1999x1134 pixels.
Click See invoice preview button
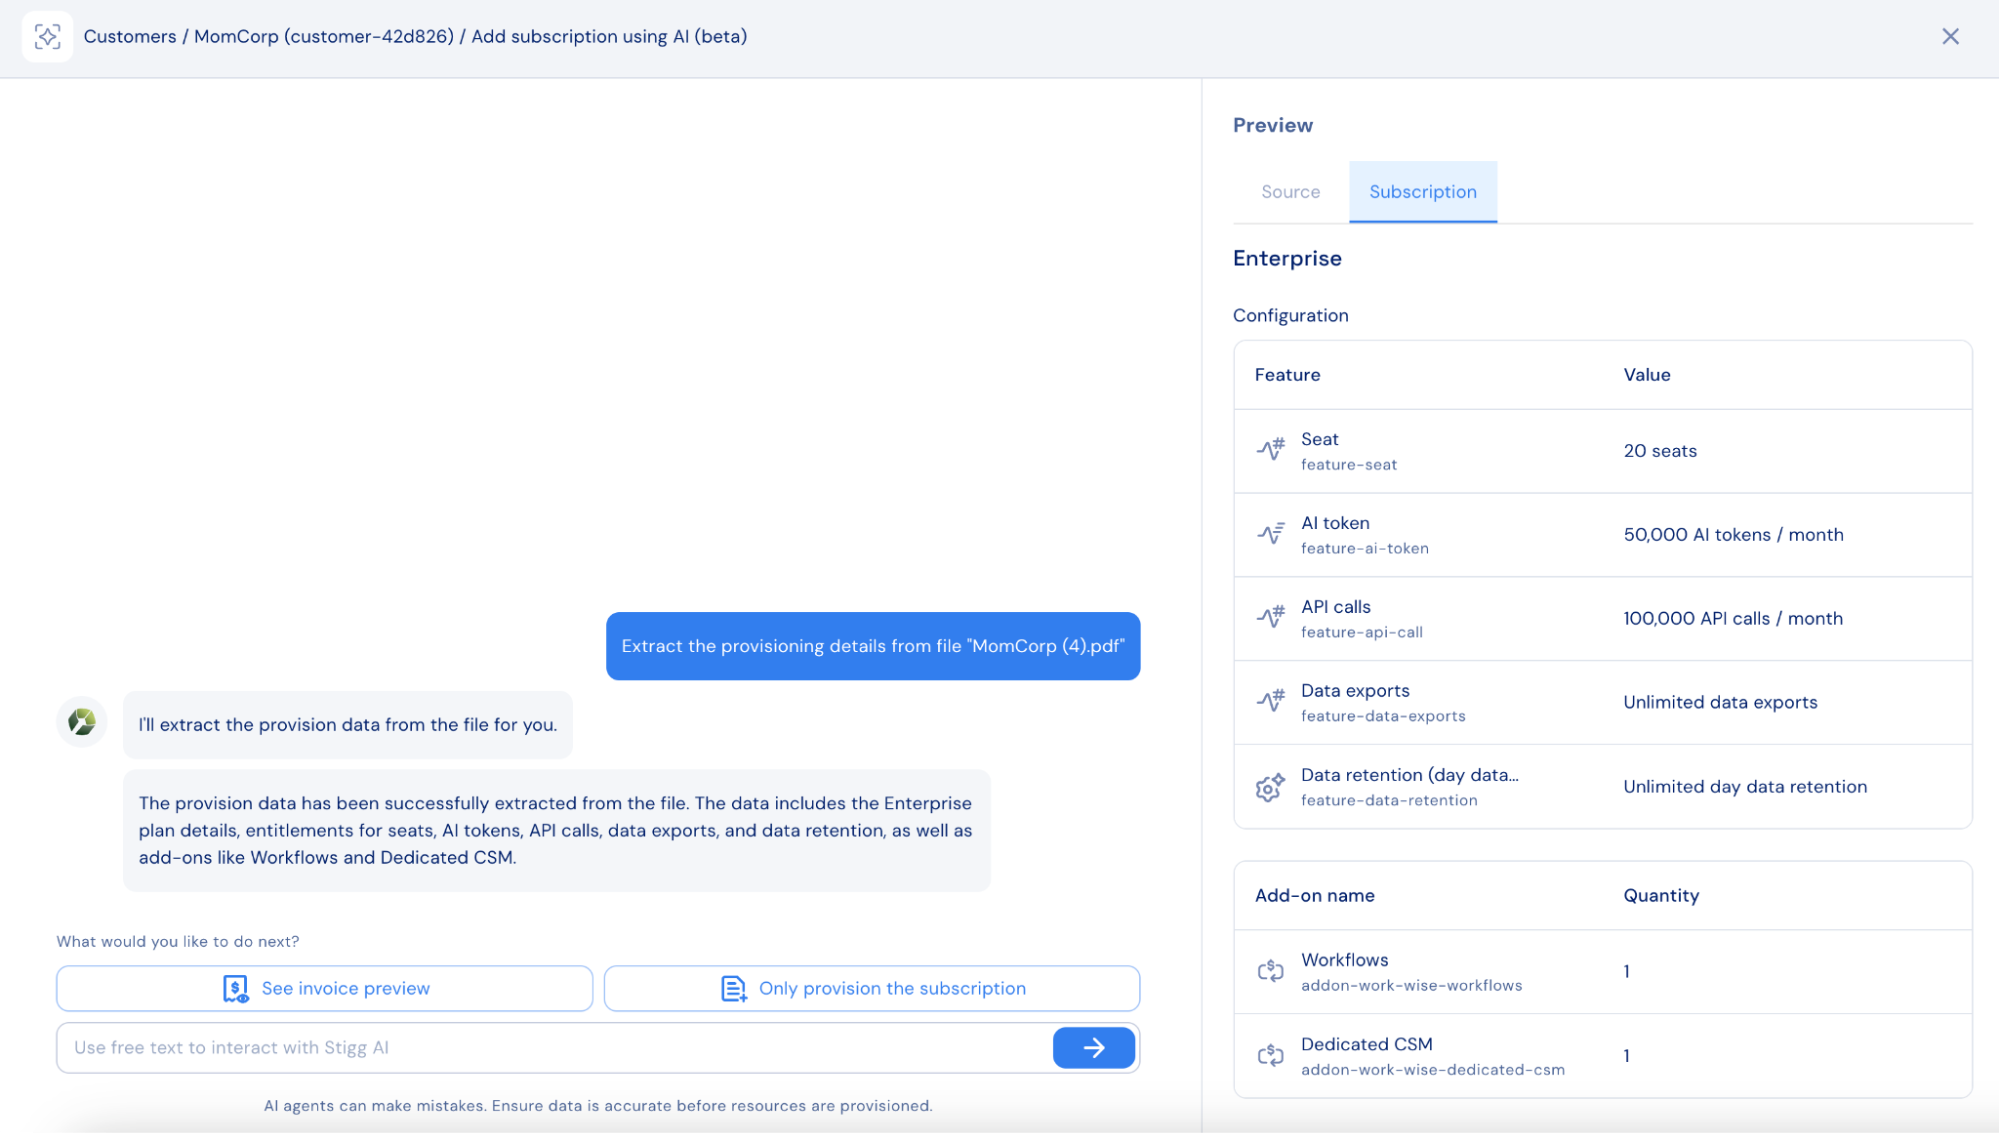[324, 988]
